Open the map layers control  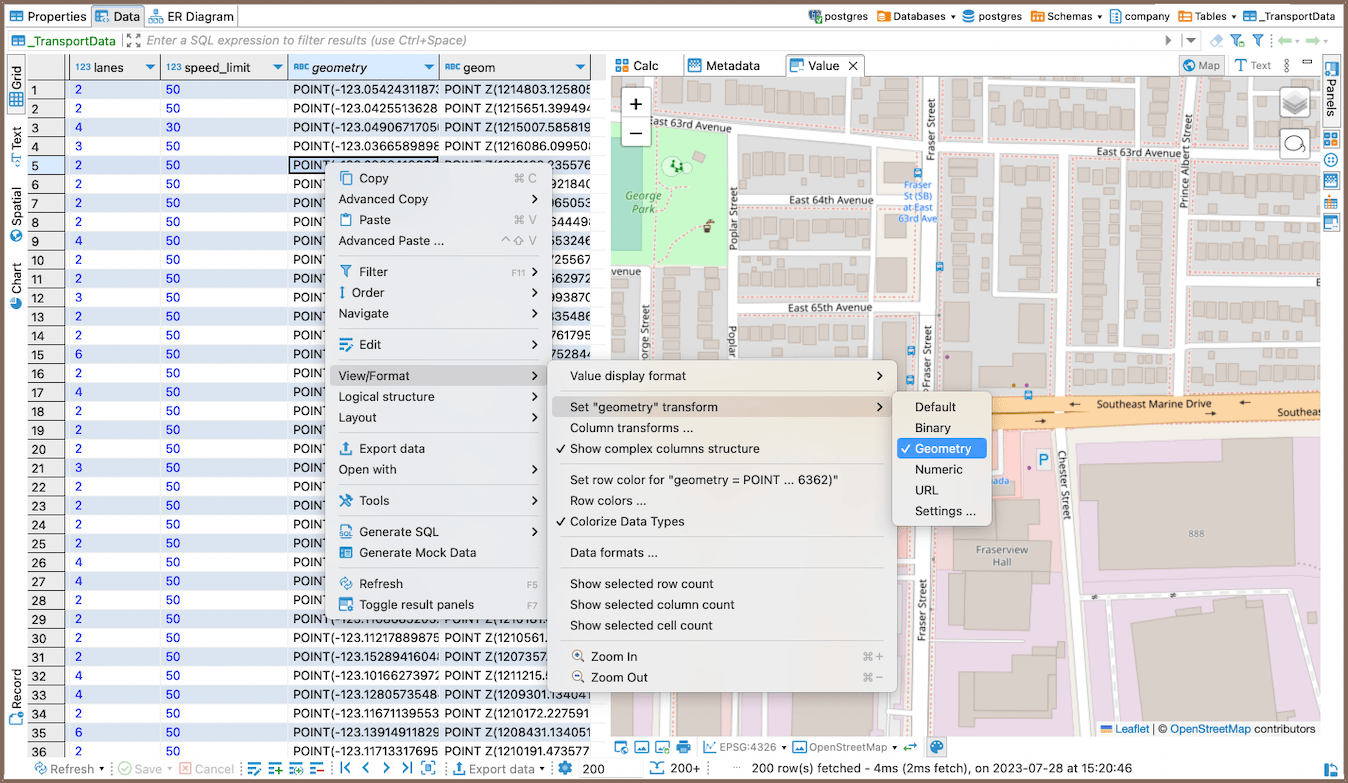coord(1294,103)
